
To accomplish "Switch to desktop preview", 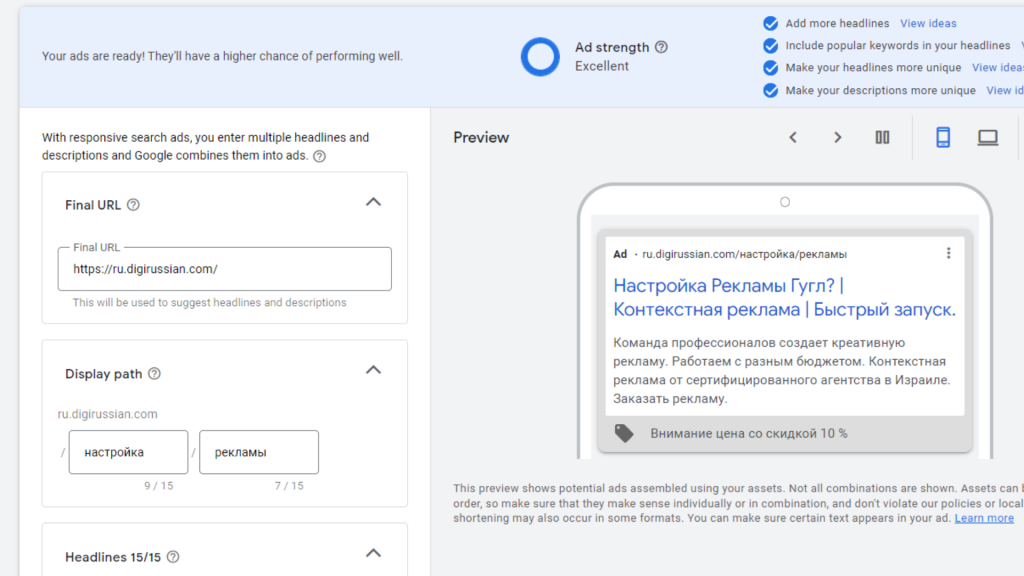I will click(x=987, y=137).
